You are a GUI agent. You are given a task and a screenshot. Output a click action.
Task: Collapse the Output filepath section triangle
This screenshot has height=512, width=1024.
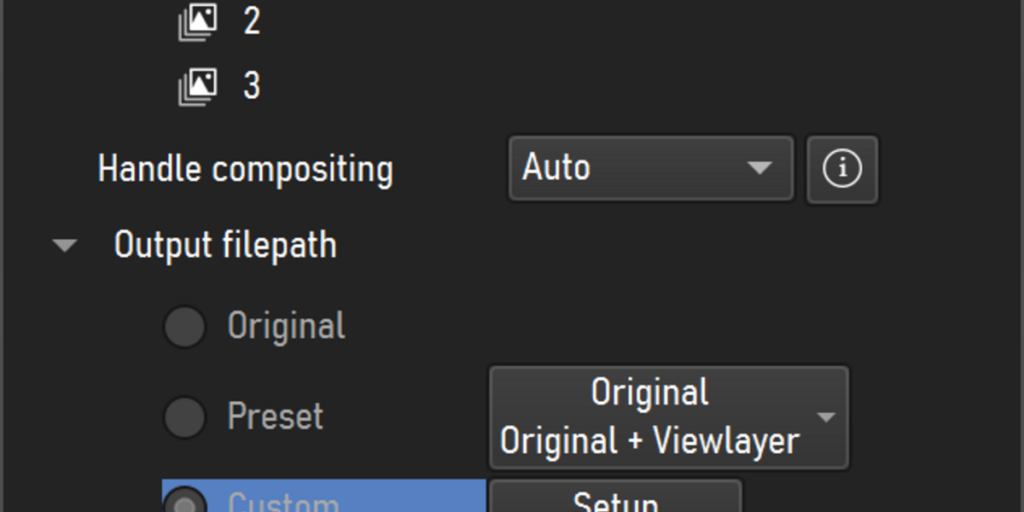point(65,246)
